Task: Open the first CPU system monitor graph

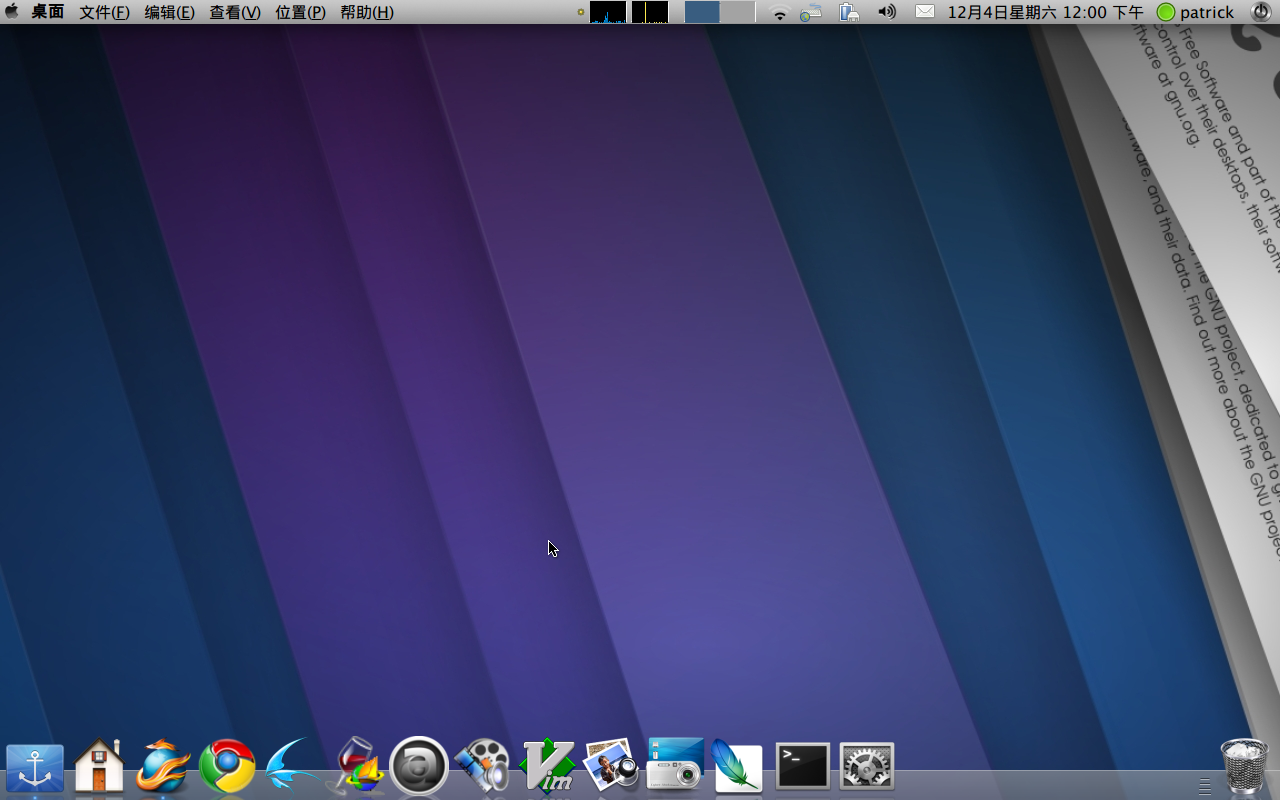Action: (608, 12)
